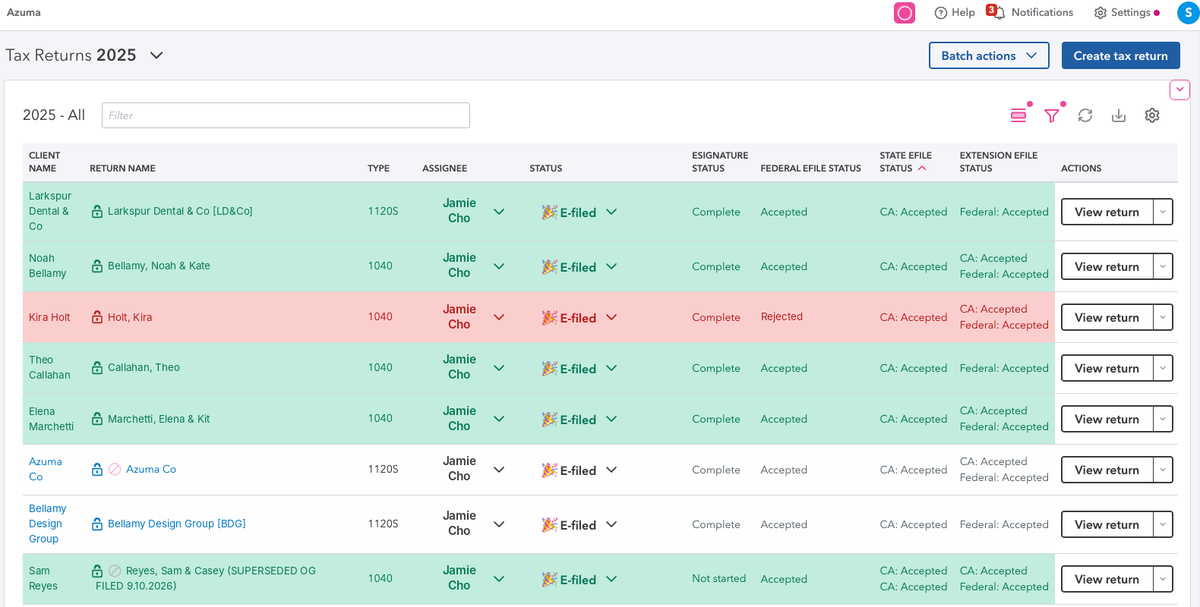
Task: Sort by Return Name column header
Action: [122, 169]
